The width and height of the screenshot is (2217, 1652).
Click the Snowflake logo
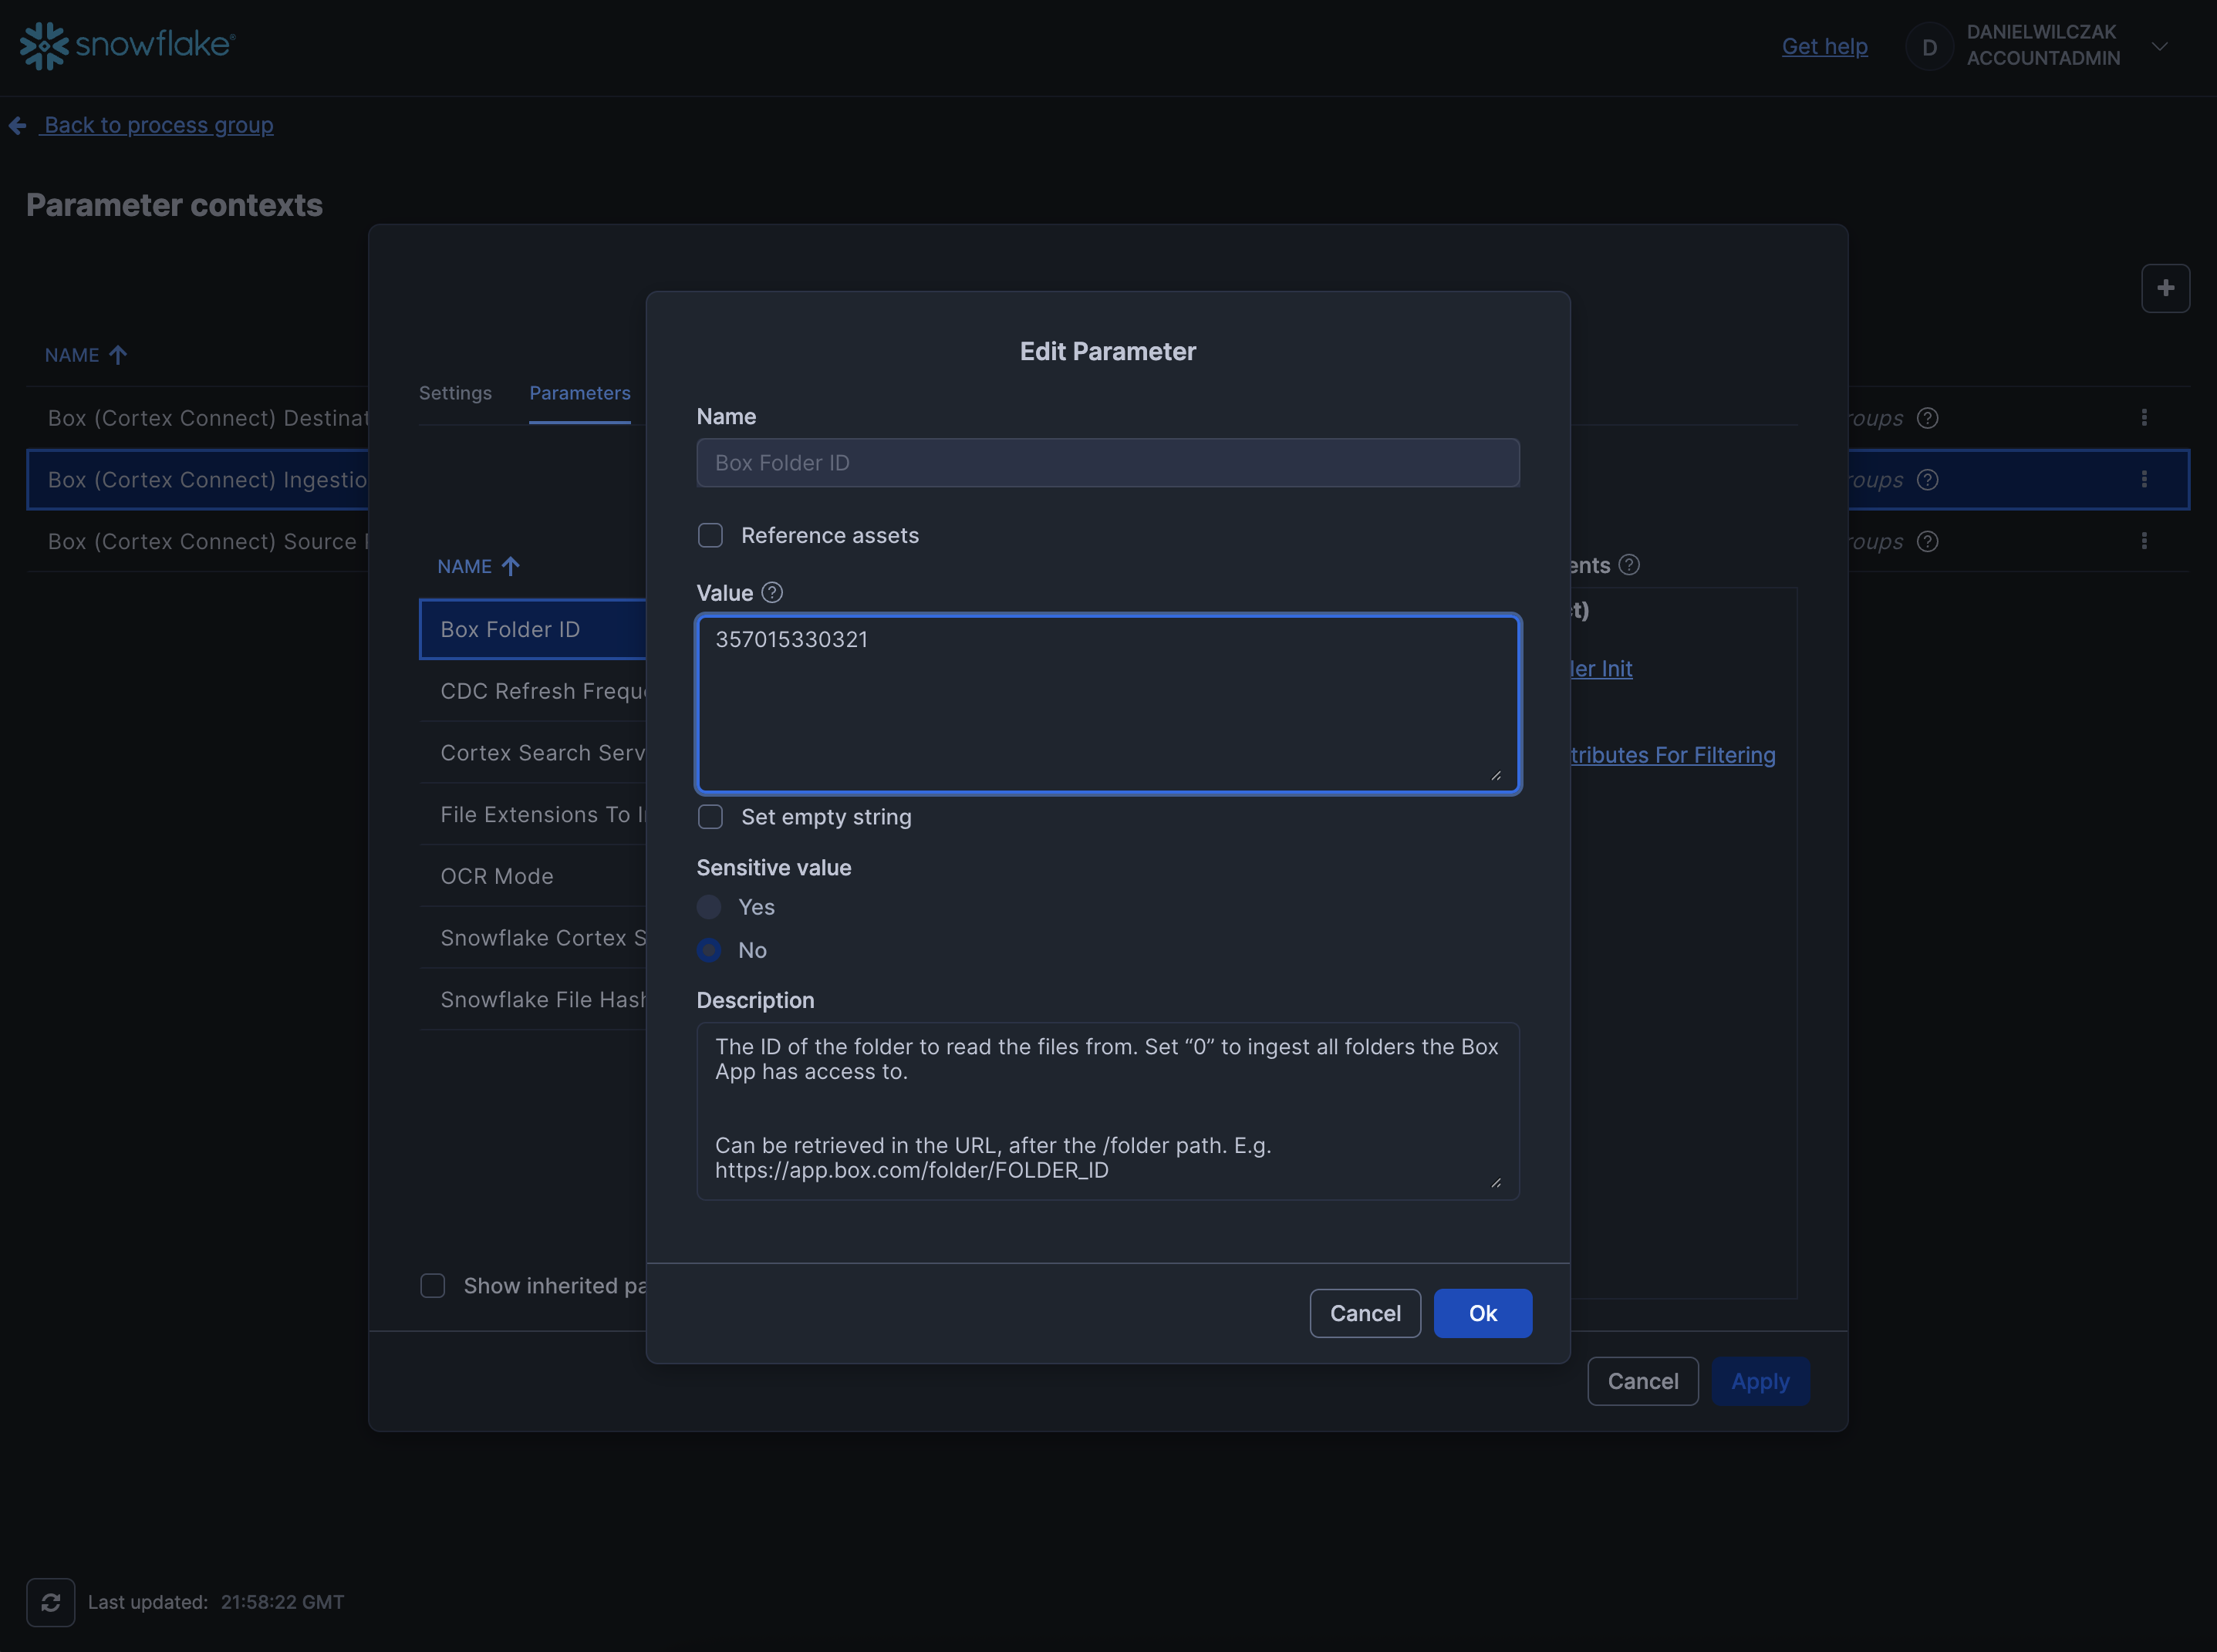point(127,45)
